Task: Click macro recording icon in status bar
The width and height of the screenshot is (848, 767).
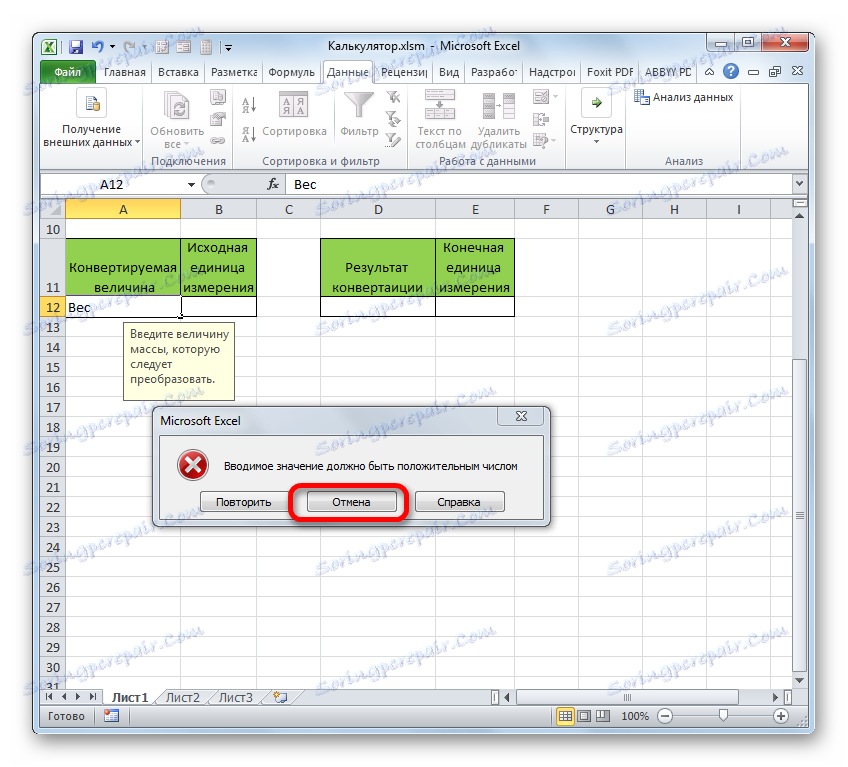Action: [111, 716]
